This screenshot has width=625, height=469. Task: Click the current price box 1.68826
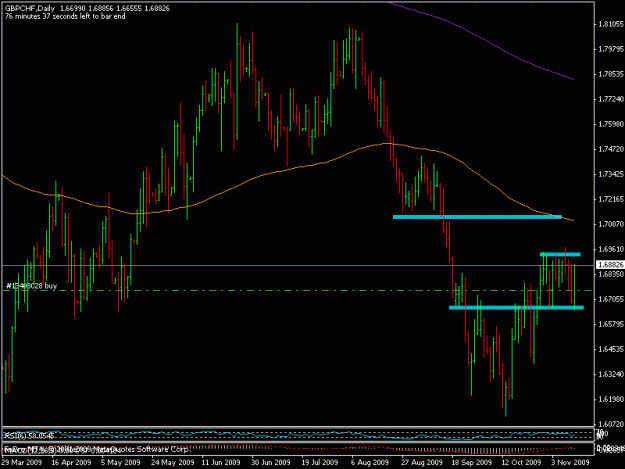610,265
